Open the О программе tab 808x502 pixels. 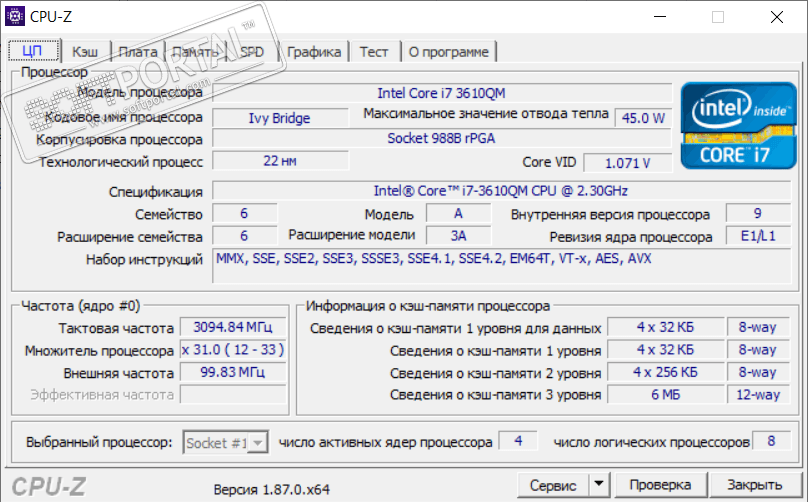(x=448, y=52)
